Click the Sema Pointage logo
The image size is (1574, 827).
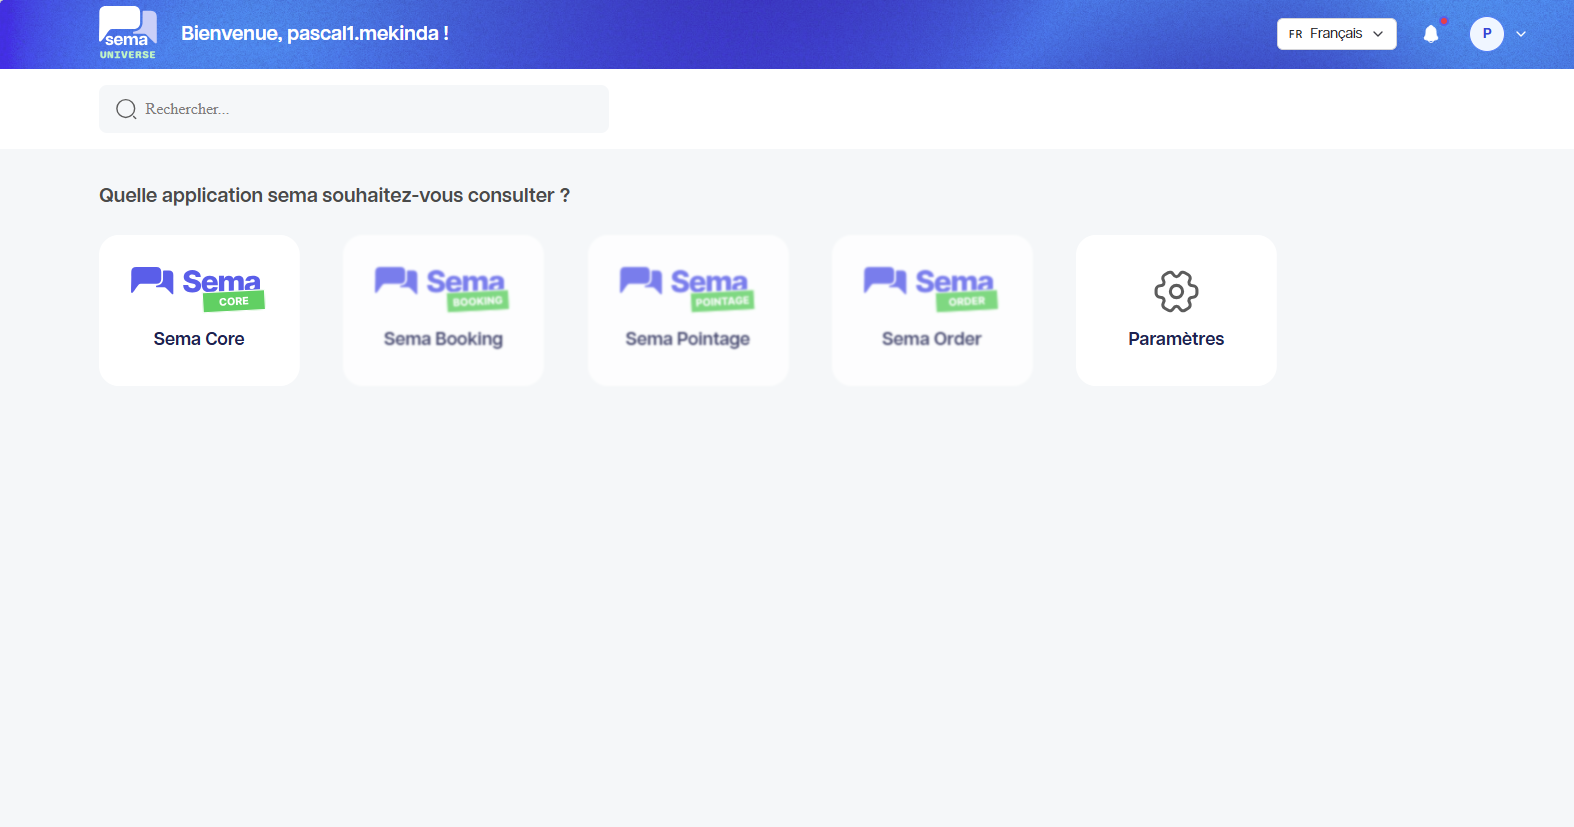(x=687, y=288)
